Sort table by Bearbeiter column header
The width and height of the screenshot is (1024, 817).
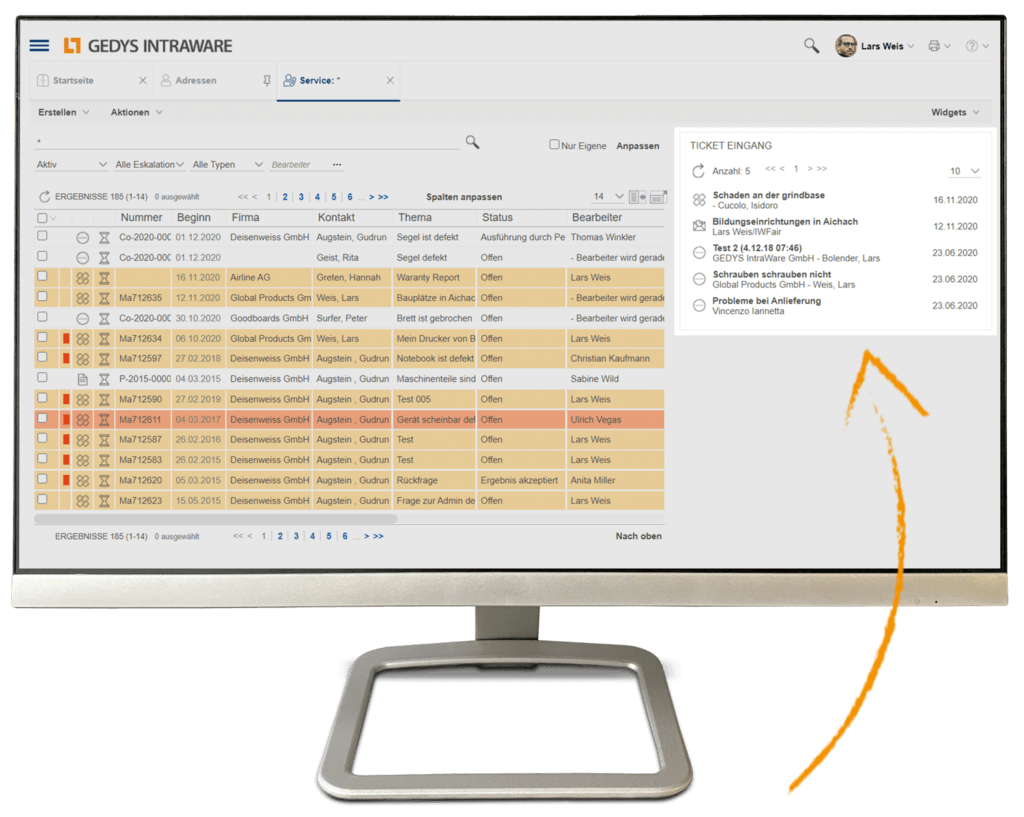click(x=597, y=217)
